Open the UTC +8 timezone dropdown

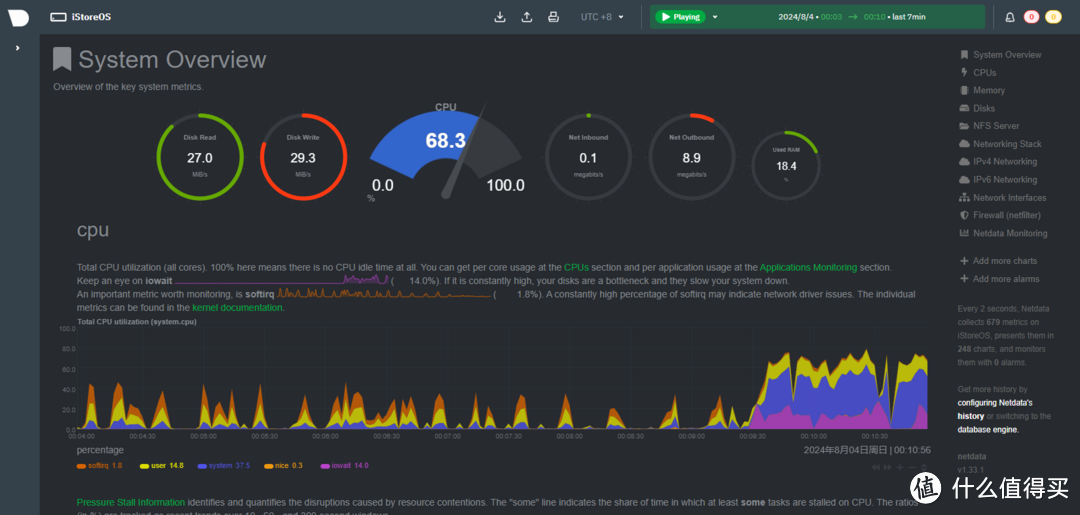pos(602,17)
